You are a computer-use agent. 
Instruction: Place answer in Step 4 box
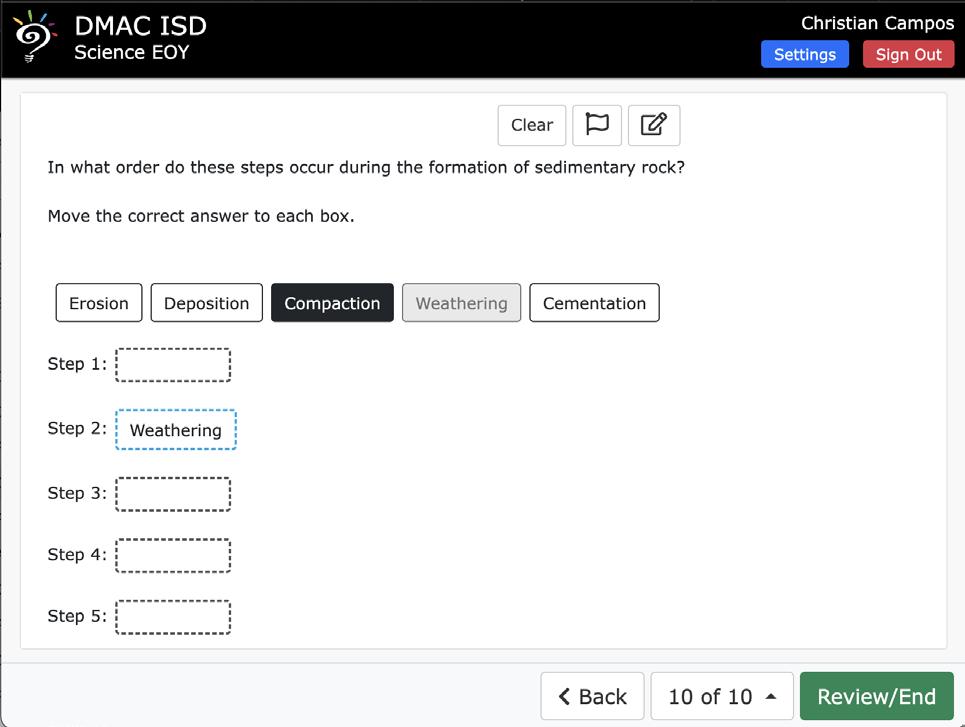pos(173,556)
